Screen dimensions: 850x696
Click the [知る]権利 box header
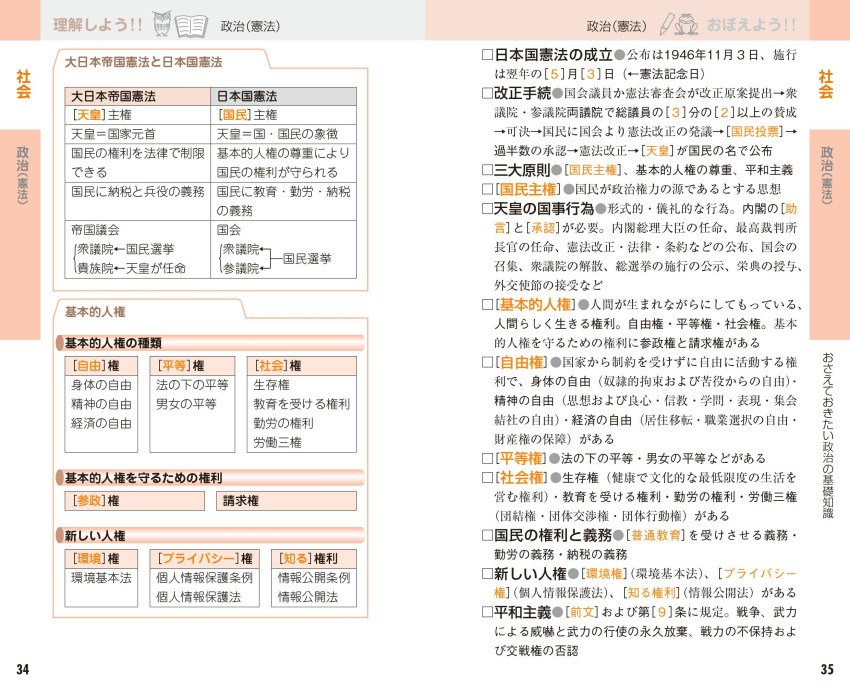click(314, 559)
